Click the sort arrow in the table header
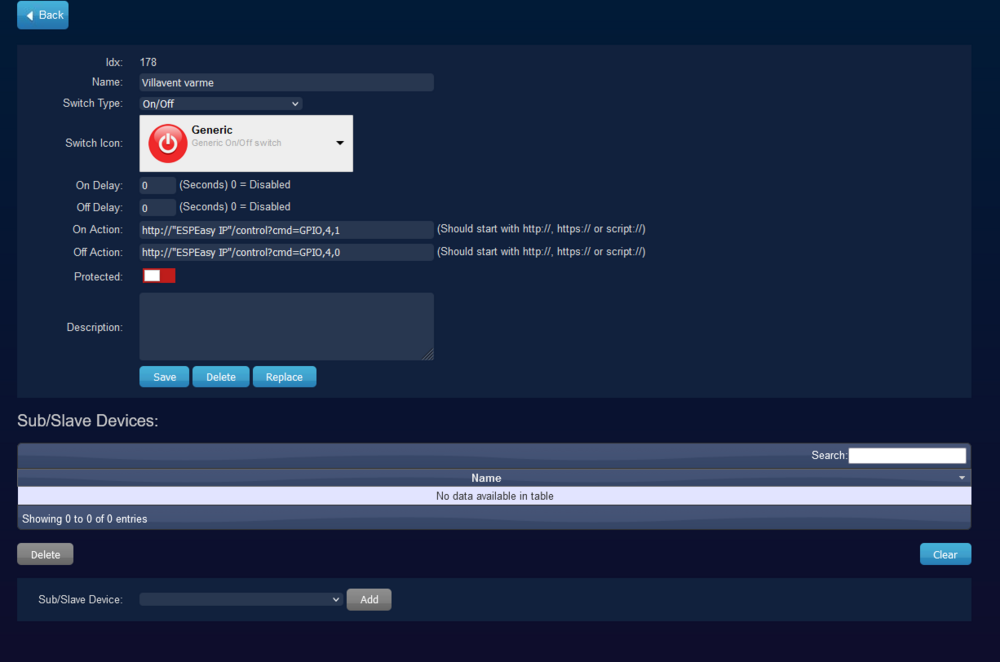Screen dimensions: 1000x662 [x=962, y=478]
